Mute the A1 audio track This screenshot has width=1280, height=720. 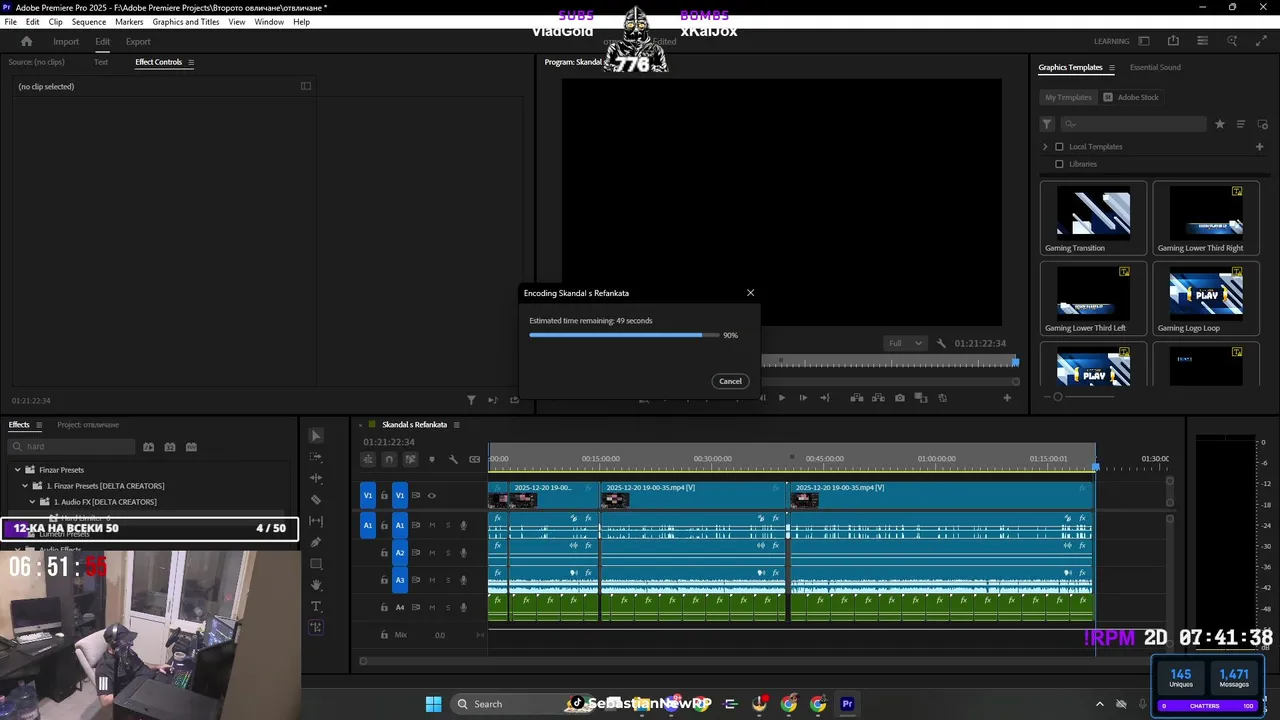(x=432, y=525)
